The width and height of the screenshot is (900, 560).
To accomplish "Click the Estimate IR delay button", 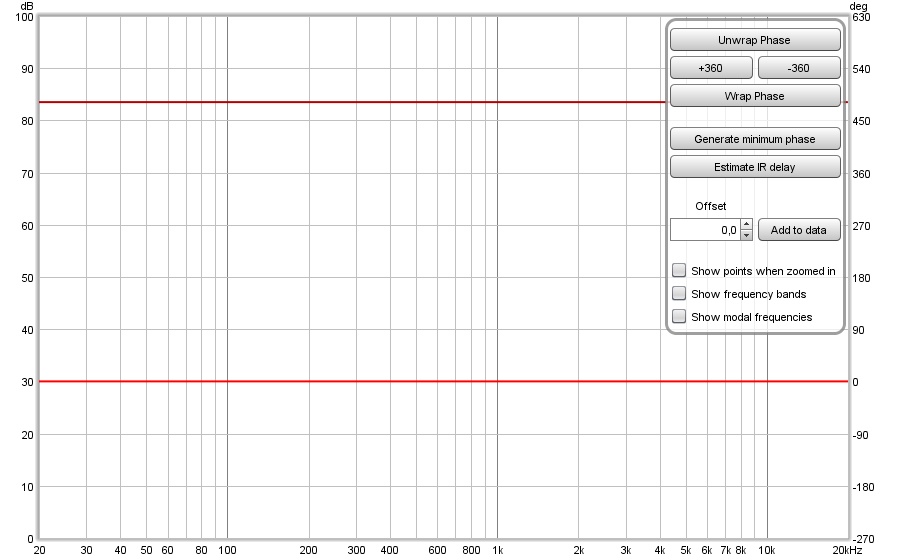I will (755, 167).
